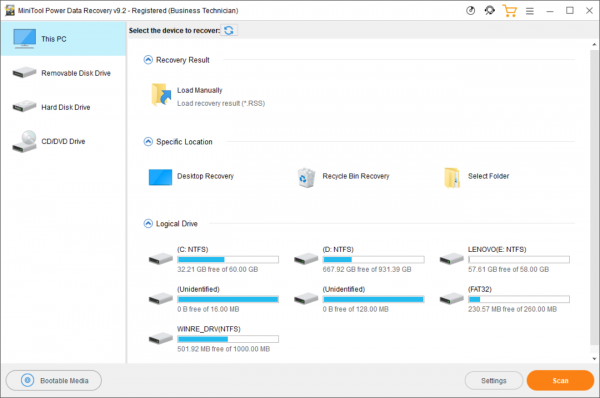Click 'Load recovery result (*.RSS)' text
Image resolution: width=600 pixels, height=398 pixels.
[221, 103]
